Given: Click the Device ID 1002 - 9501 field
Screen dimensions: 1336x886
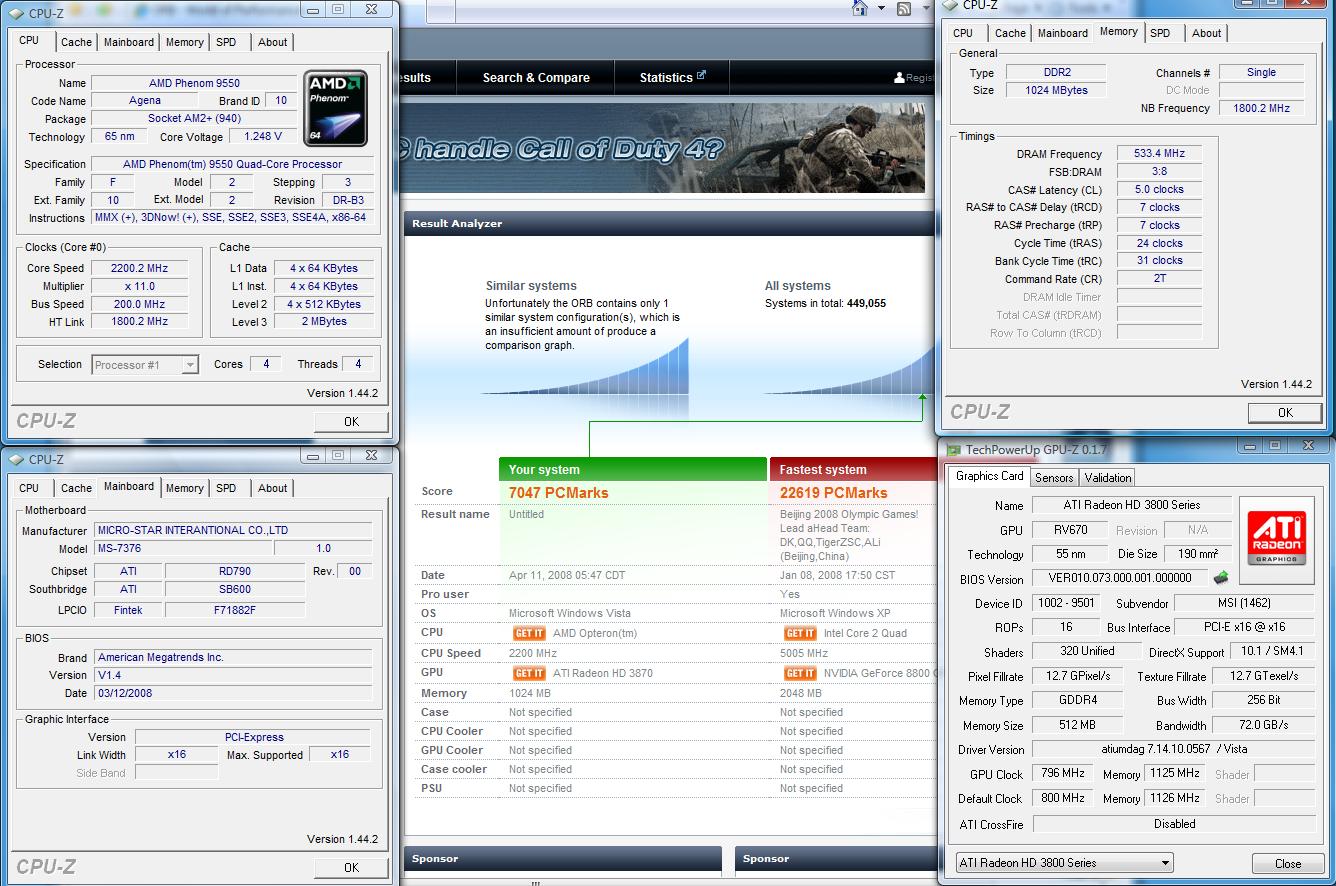Looking at the screenshot, I should coord(1066,603).
